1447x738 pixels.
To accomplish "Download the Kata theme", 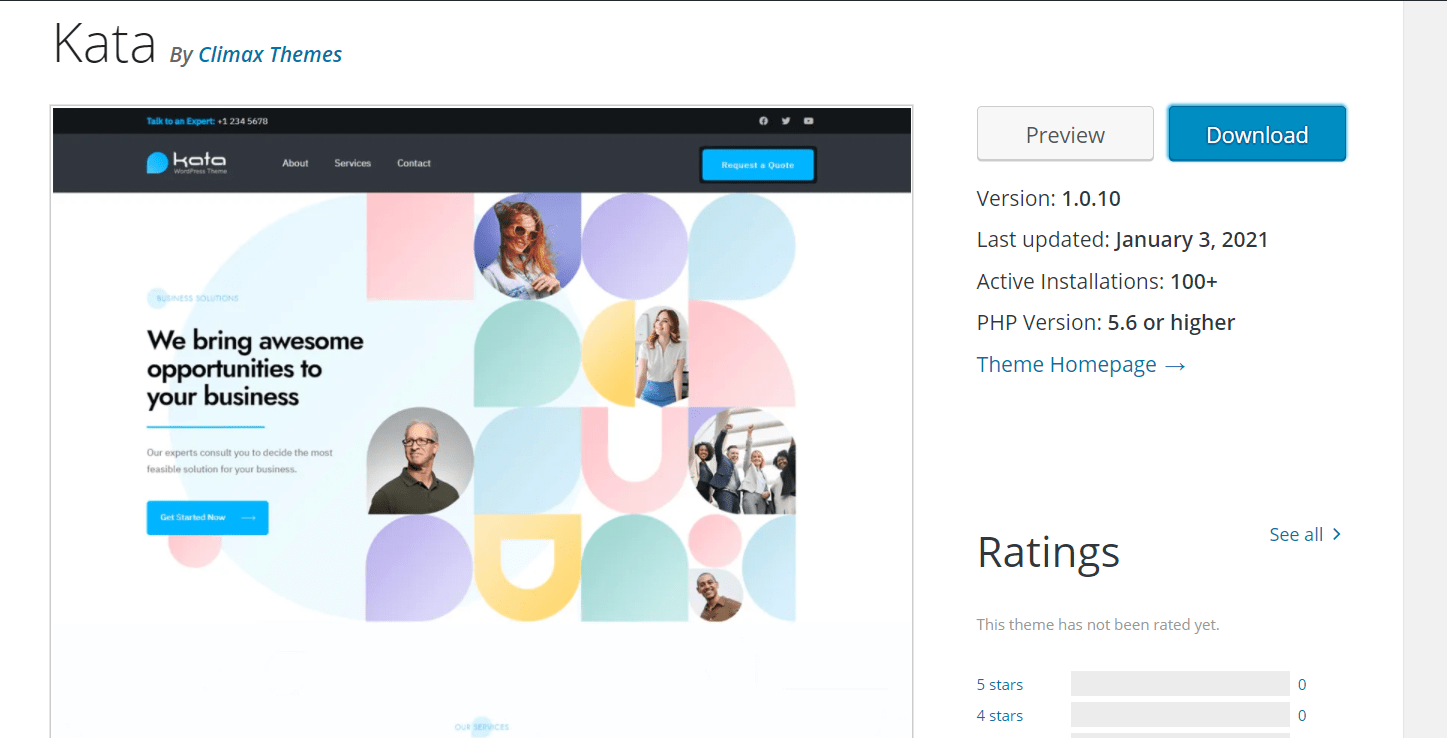I will pos(1257,134).
